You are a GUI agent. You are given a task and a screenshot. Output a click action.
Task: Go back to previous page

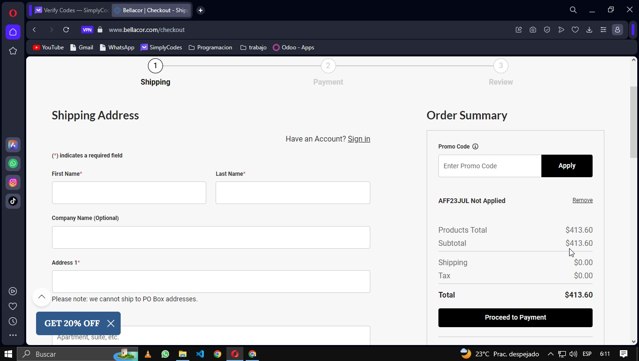[34, 30]
